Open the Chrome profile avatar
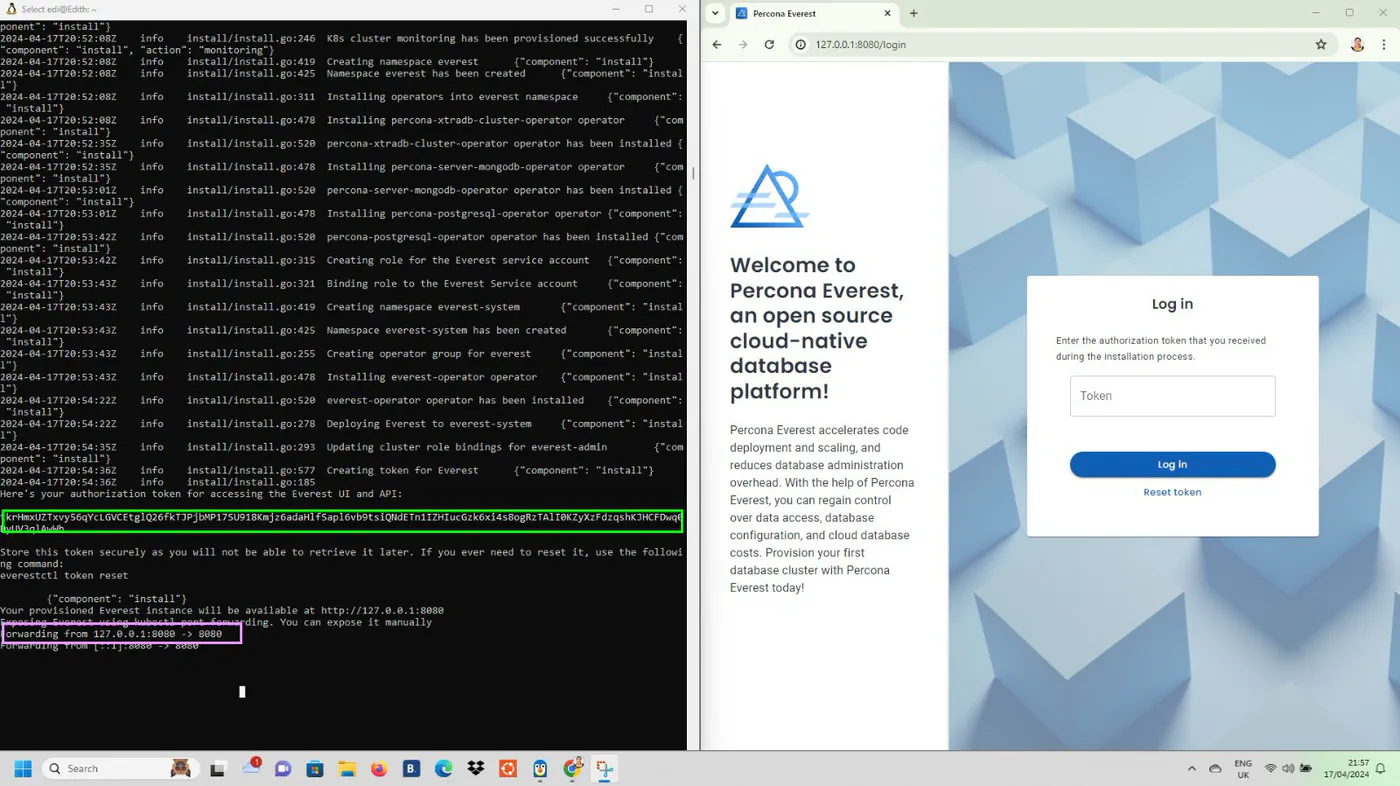Viewport: 1400px width, 786px height. (x=1357, y=44)
